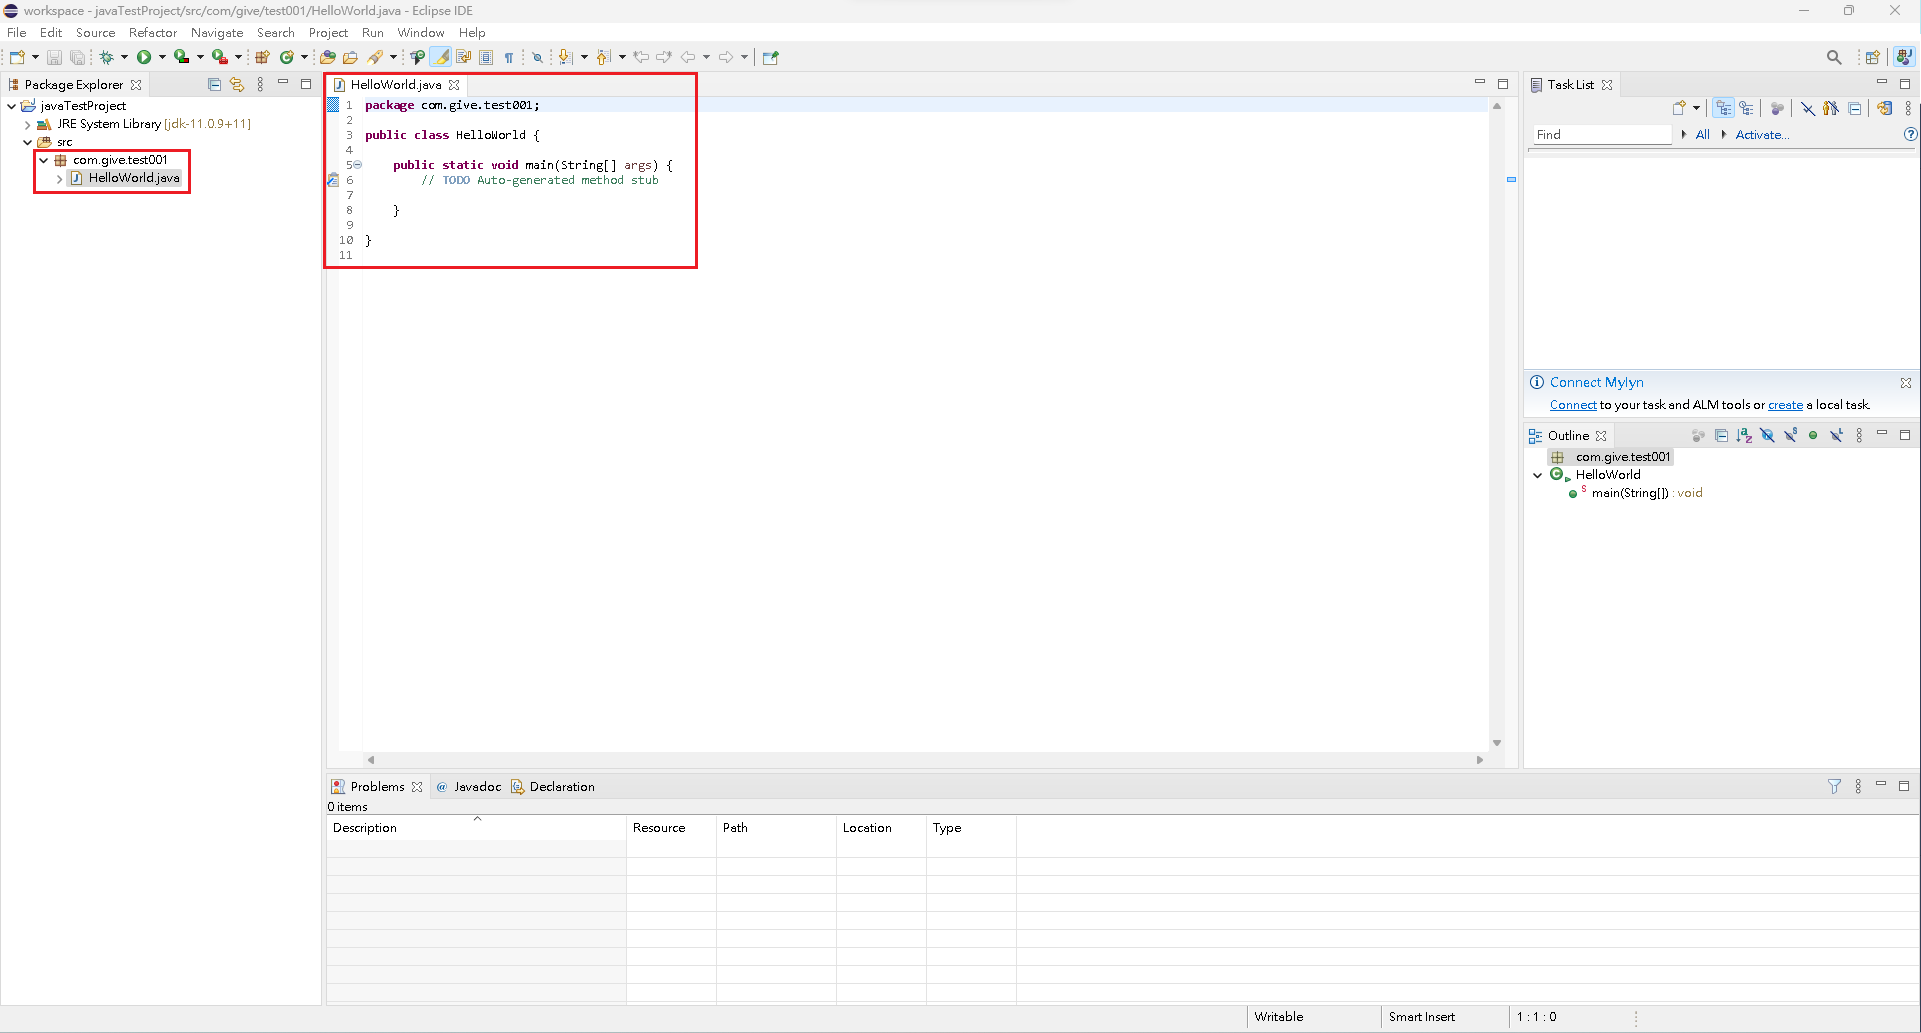Open the Run button dropdown arrow
Image resolution: width=1921 pixels, height=1033 pixels.
point(162,57)
